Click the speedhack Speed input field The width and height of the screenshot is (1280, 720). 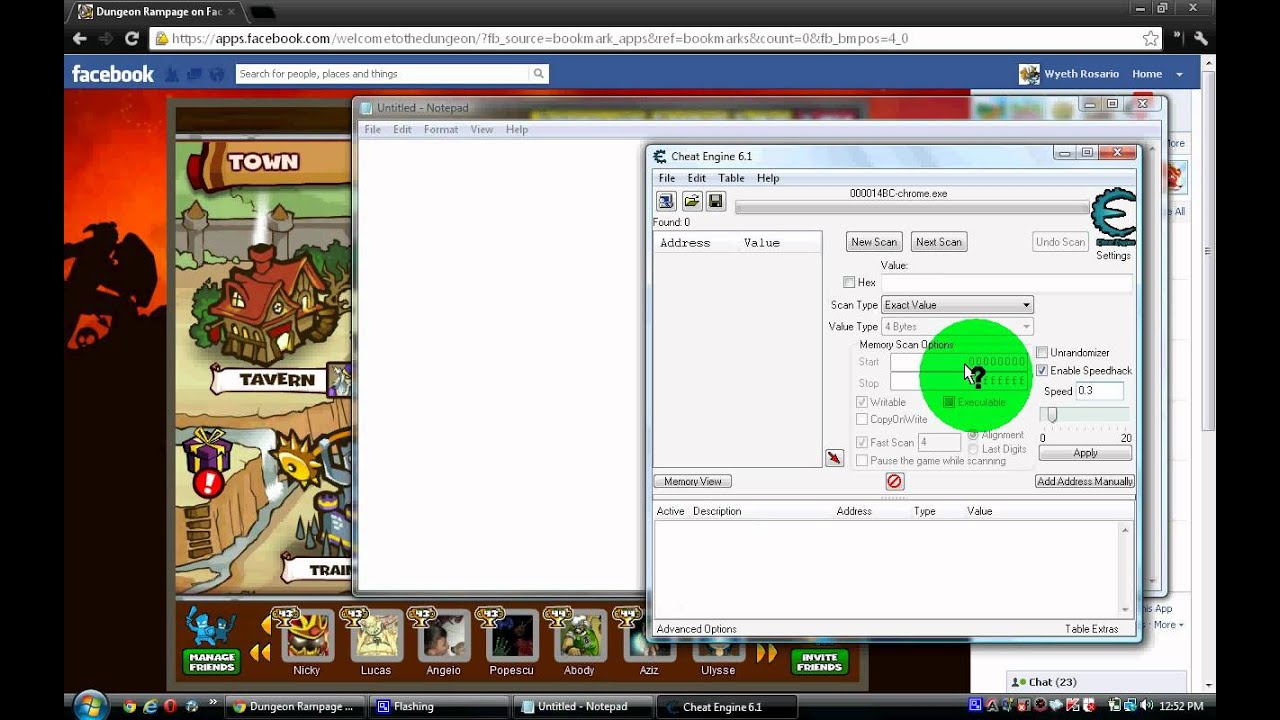[1099, 391]
